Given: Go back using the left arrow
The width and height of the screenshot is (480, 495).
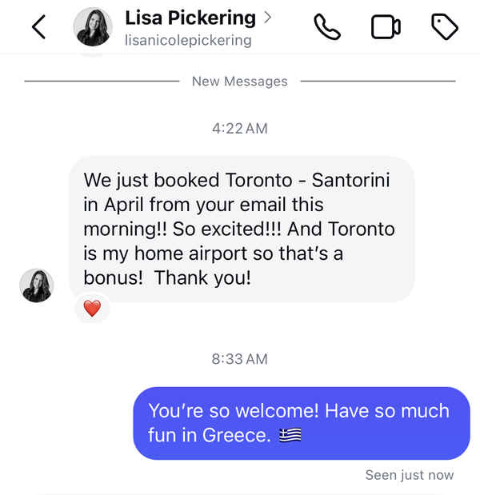Looking at the screenshot, I should click(x=39, y=27).
